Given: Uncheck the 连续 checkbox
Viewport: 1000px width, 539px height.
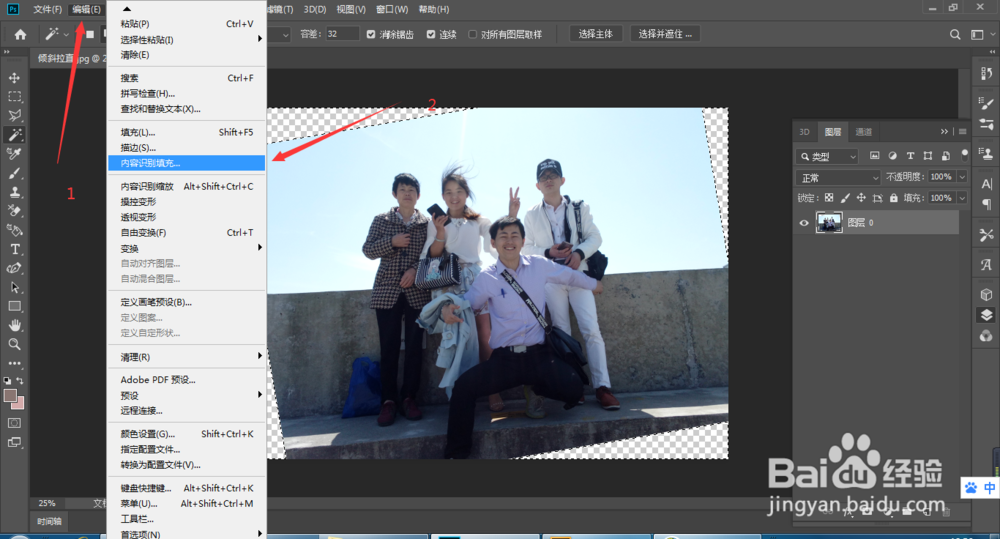Looking at the screenshot, I should (x=430, y=34).
